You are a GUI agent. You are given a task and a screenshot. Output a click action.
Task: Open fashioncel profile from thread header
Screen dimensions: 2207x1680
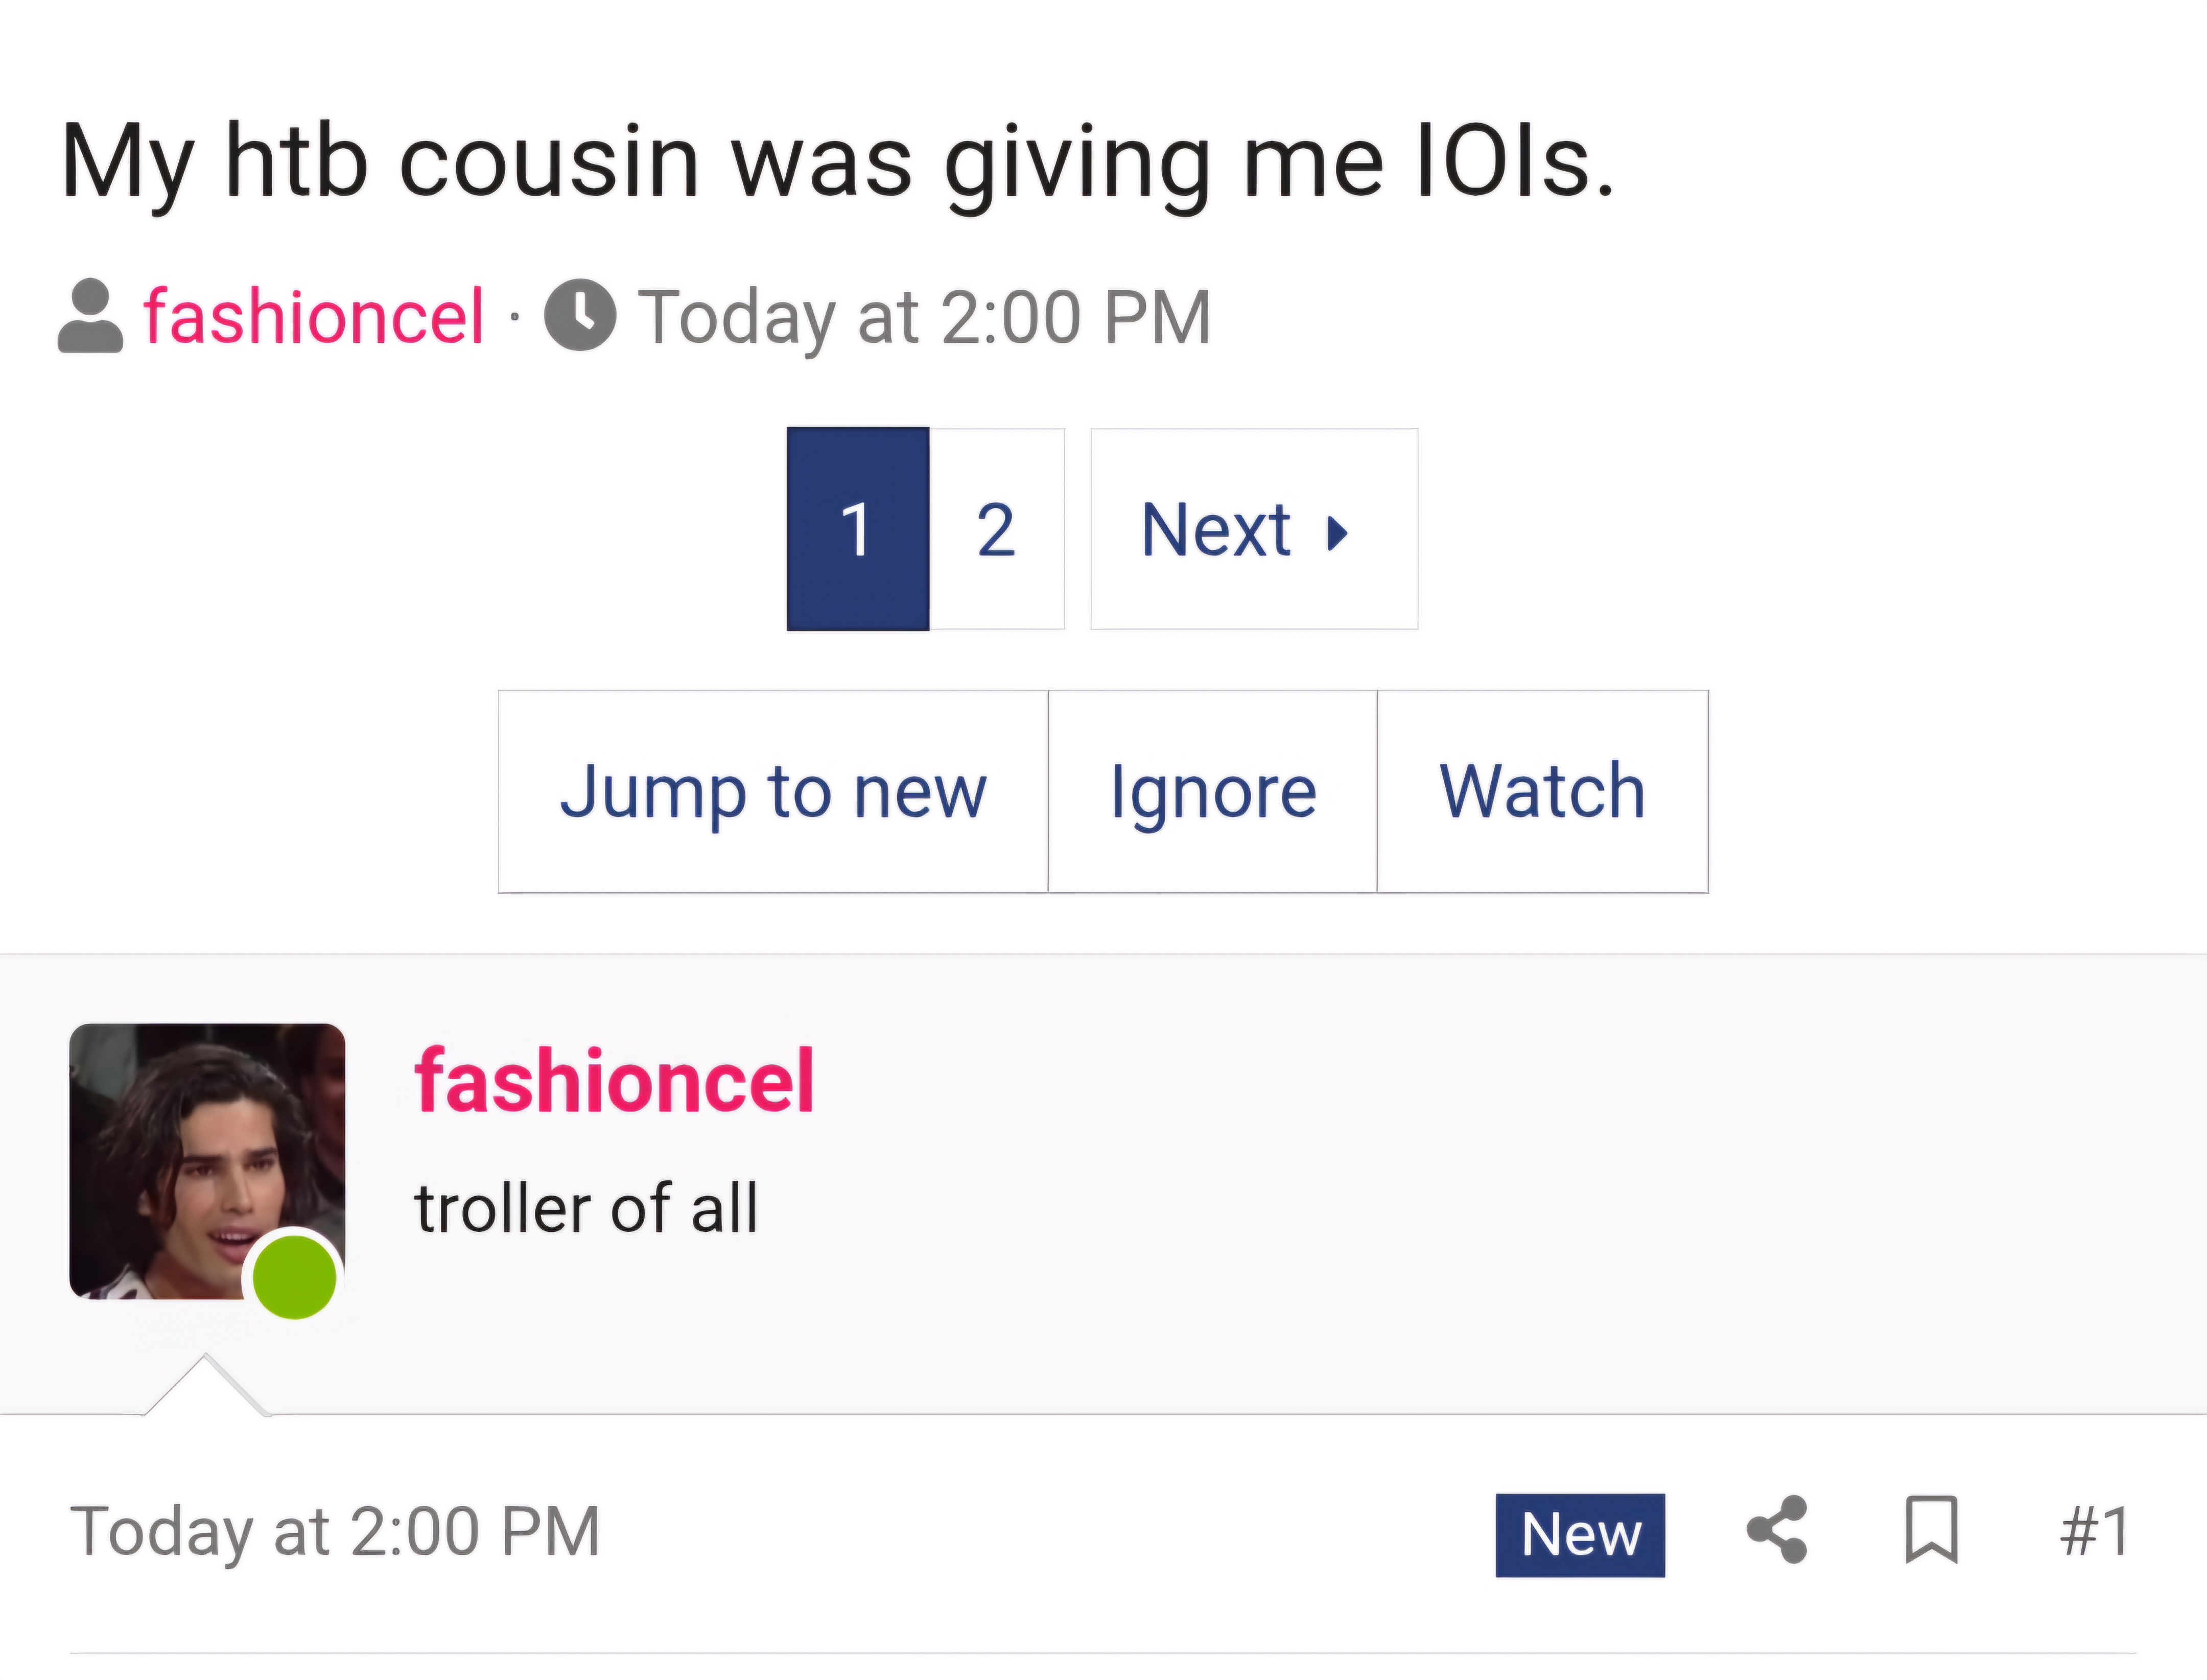pyautogui.click(x=314, y=316)
